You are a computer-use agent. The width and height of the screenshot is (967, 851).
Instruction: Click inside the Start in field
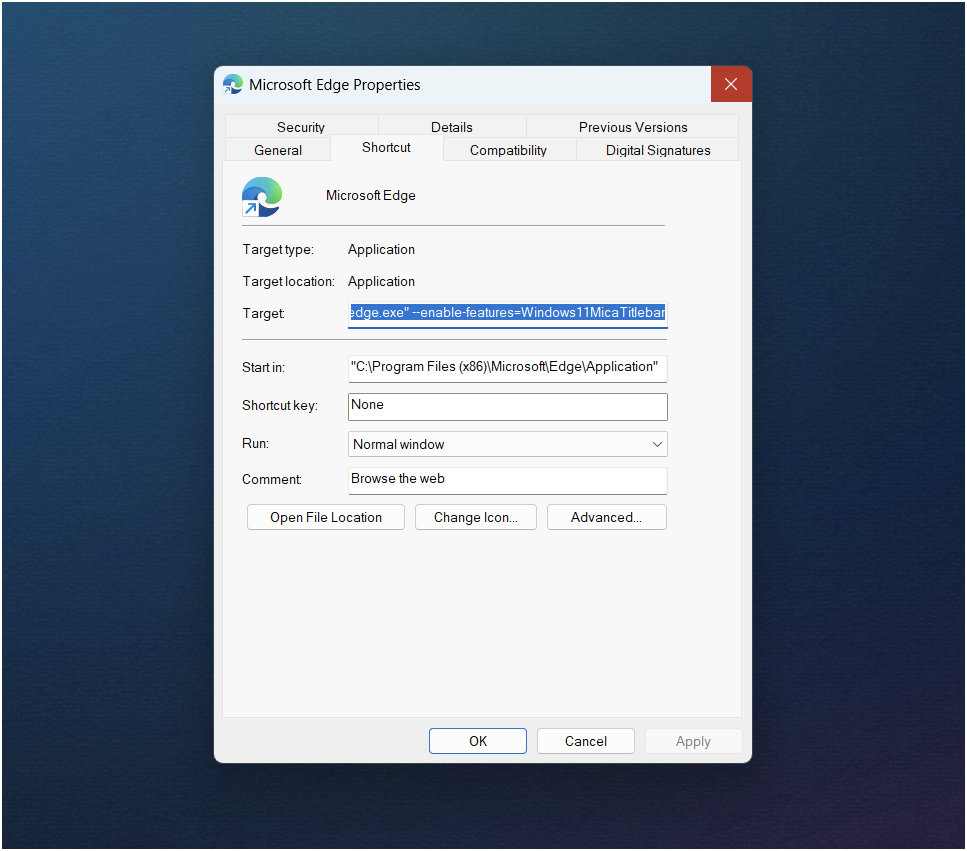[x=508, y=368]
